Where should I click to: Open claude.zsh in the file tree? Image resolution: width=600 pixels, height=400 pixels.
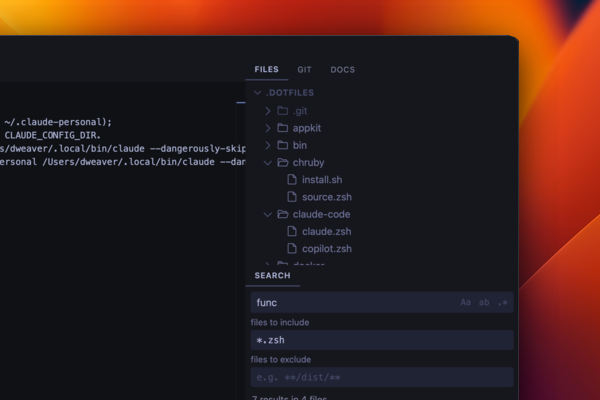coord(326,232)
